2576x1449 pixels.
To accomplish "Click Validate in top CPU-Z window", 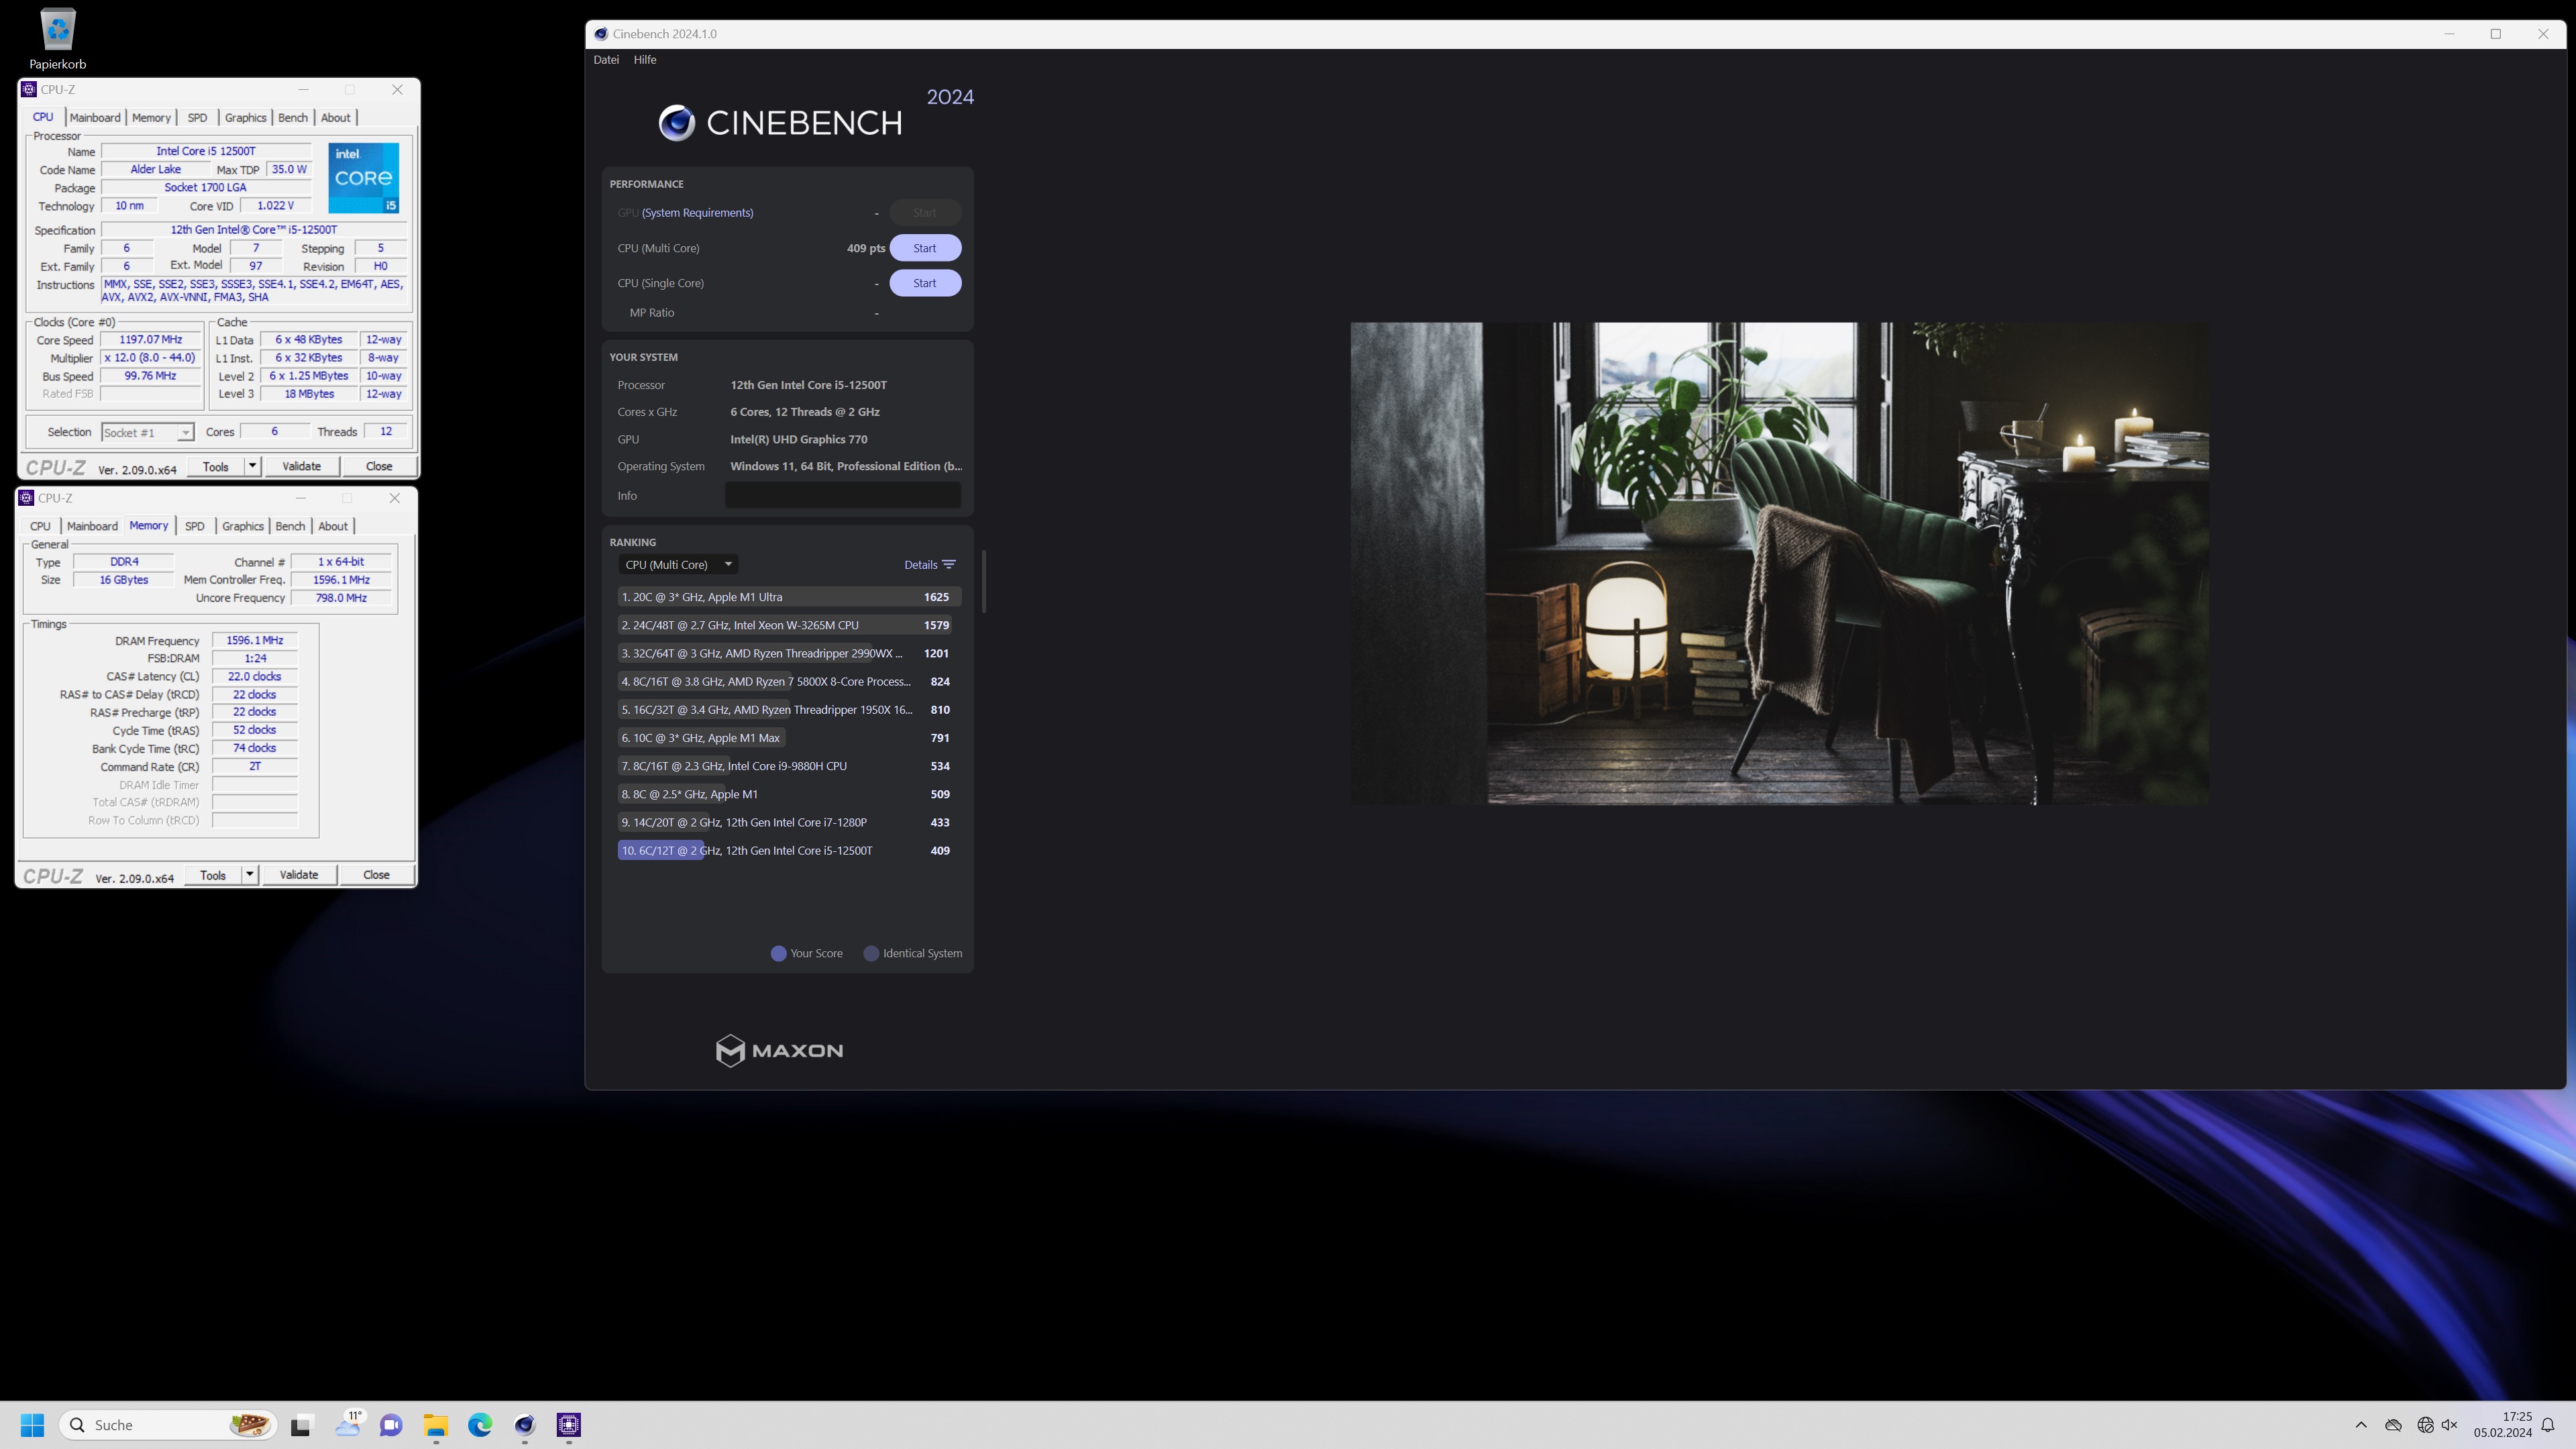I will tap(301, 466).
